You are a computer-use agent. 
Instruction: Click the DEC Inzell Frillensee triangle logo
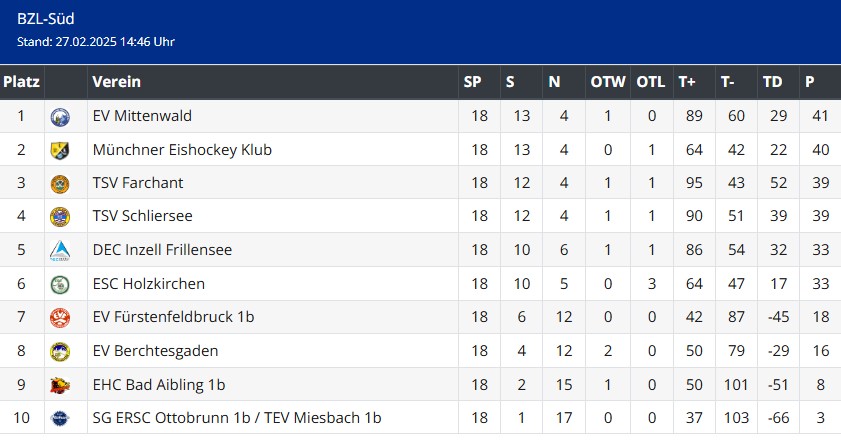[60, 250]
